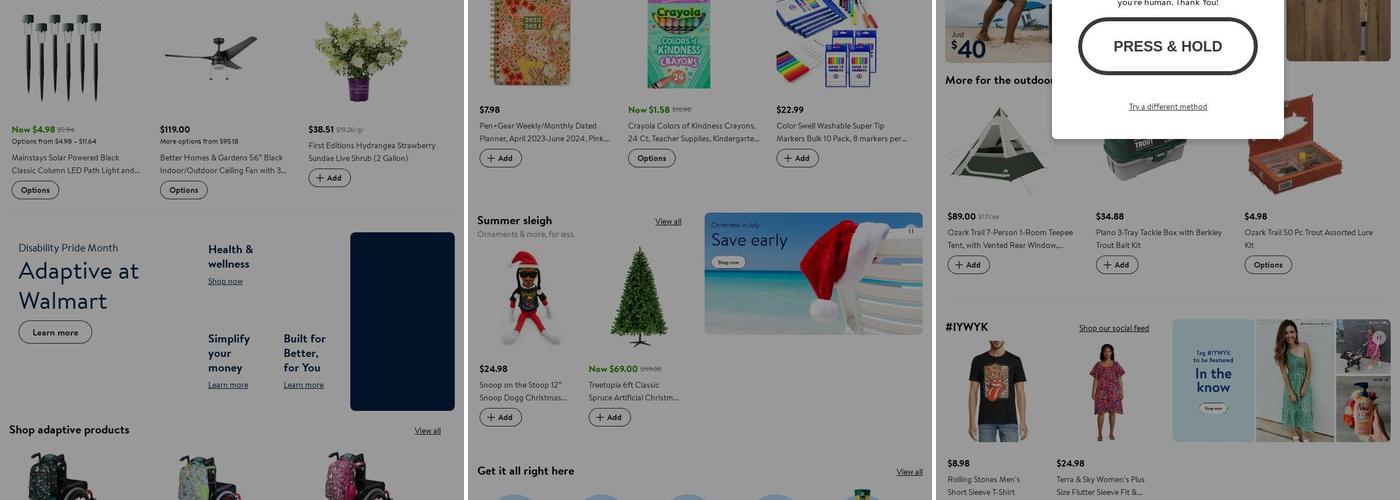Open the Try a different method link
This screenshot has height=500, width=1400.
coord(1168,107)
